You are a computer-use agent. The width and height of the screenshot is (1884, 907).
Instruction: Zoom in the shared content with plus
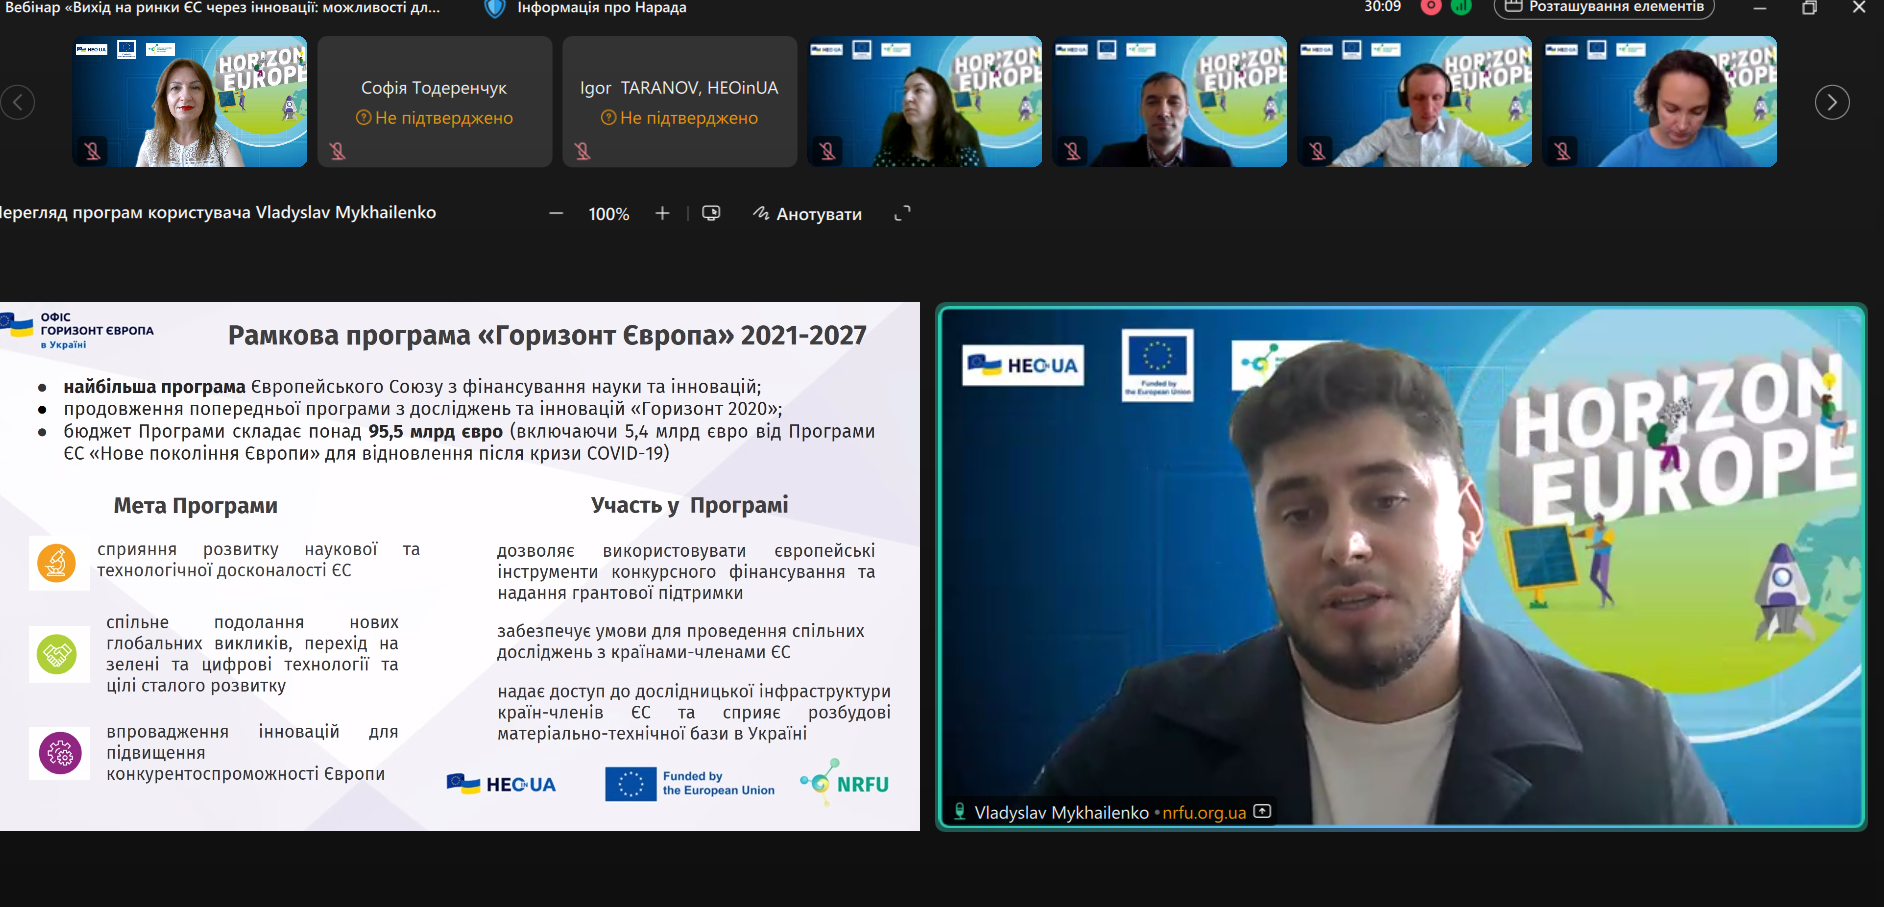pos(662,213)
